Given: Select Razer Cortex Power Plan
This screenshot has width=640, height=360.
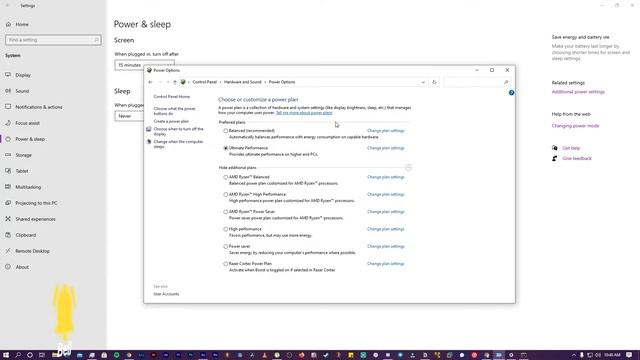Looking at the screenshot, I should 225,264.
